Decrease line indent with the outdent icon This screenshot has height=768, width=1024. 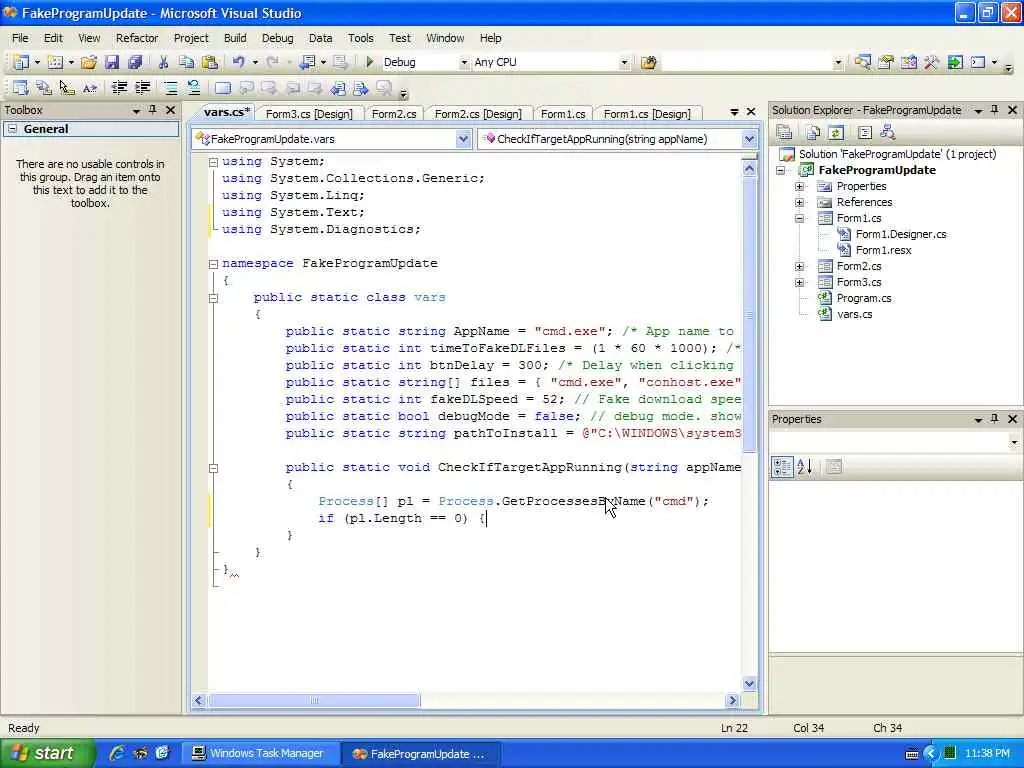pos(120,88)
